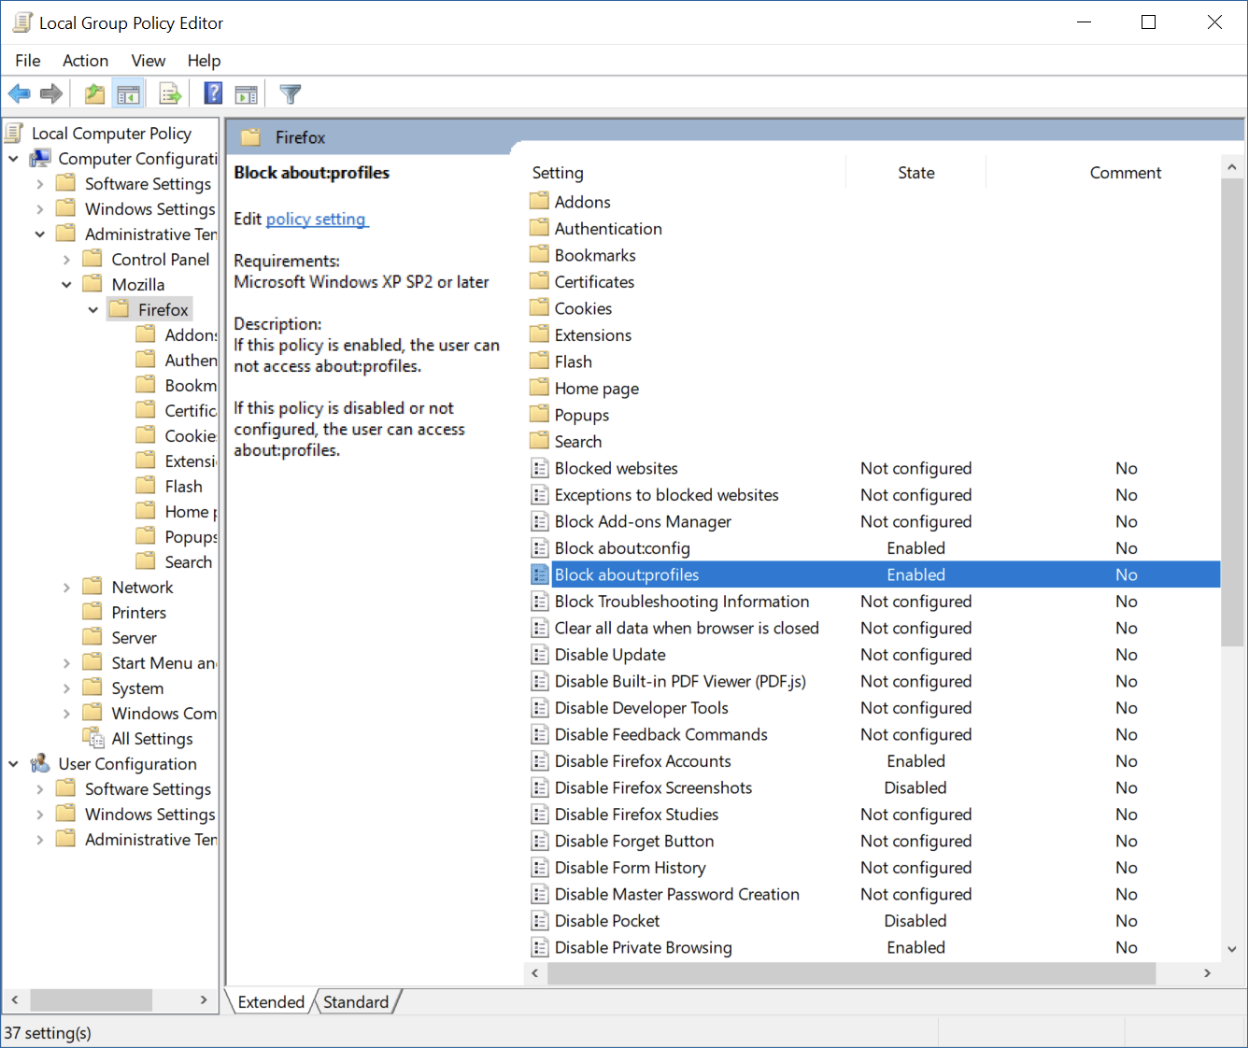
Task: Collapse the Firefox tree node
Action: (x=93, y=310)
